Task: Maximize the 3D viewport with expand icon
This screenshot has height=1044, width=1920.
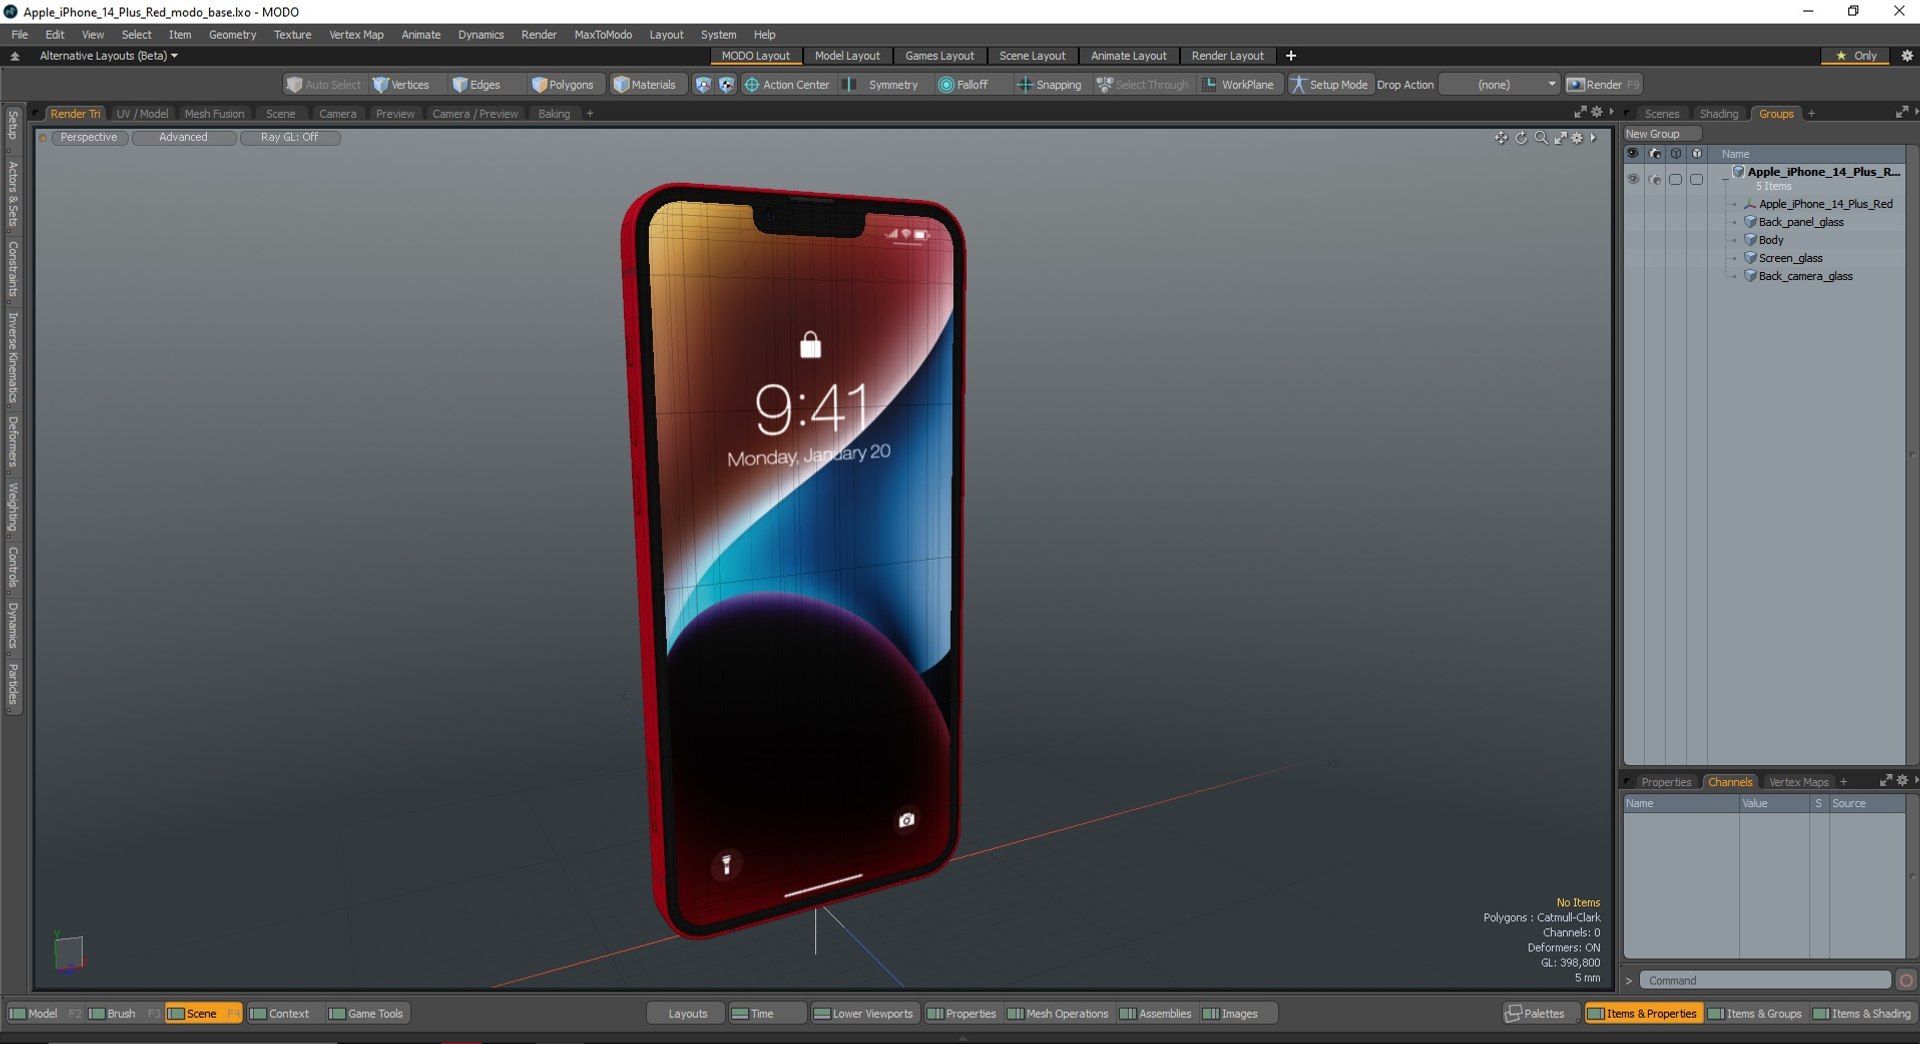Action: [x=1560, y=138]
